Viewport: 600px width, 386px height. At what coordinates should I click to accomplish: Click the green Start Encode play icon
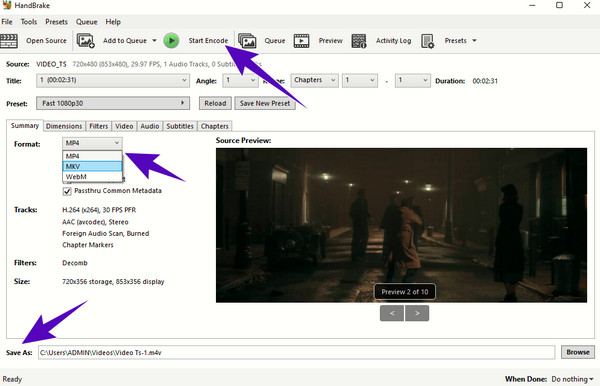(171, 41)
